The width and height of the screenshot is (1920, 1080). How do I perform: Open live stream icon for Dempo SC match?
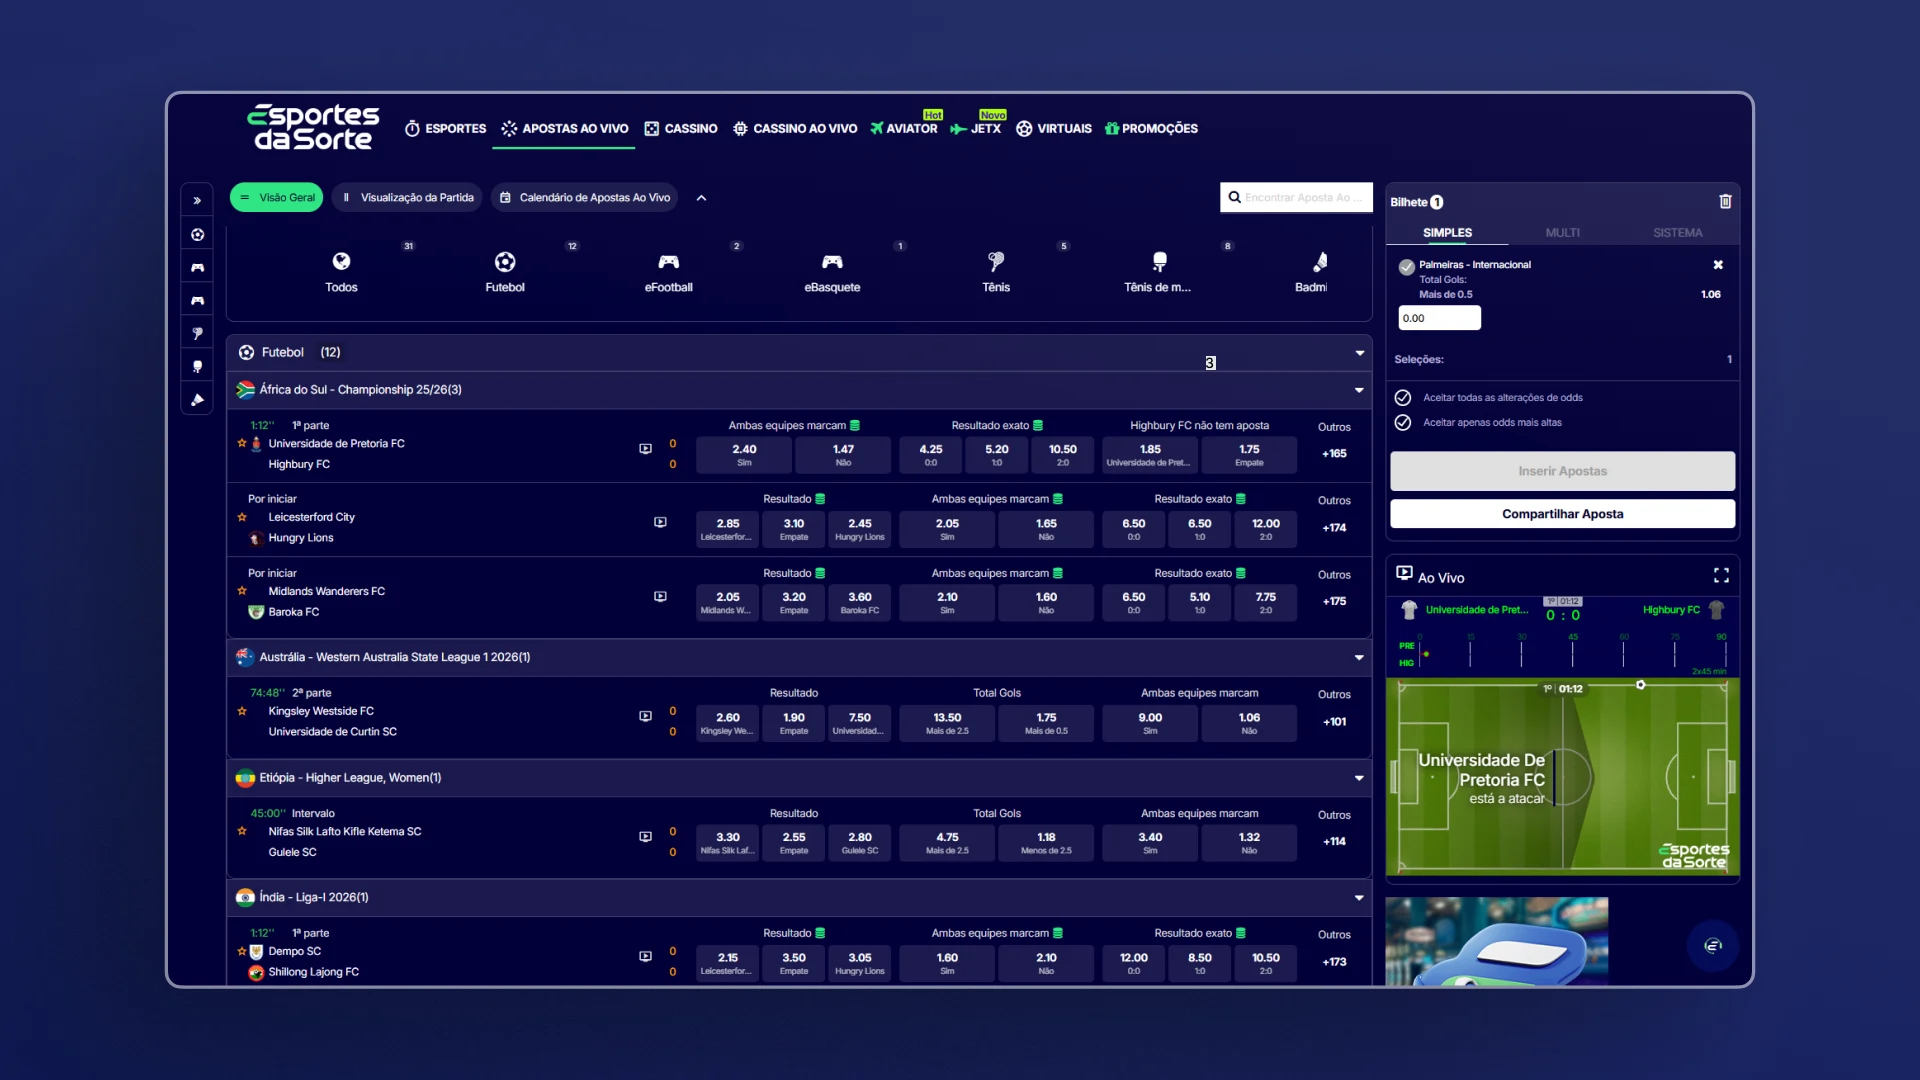click(645, 956)
